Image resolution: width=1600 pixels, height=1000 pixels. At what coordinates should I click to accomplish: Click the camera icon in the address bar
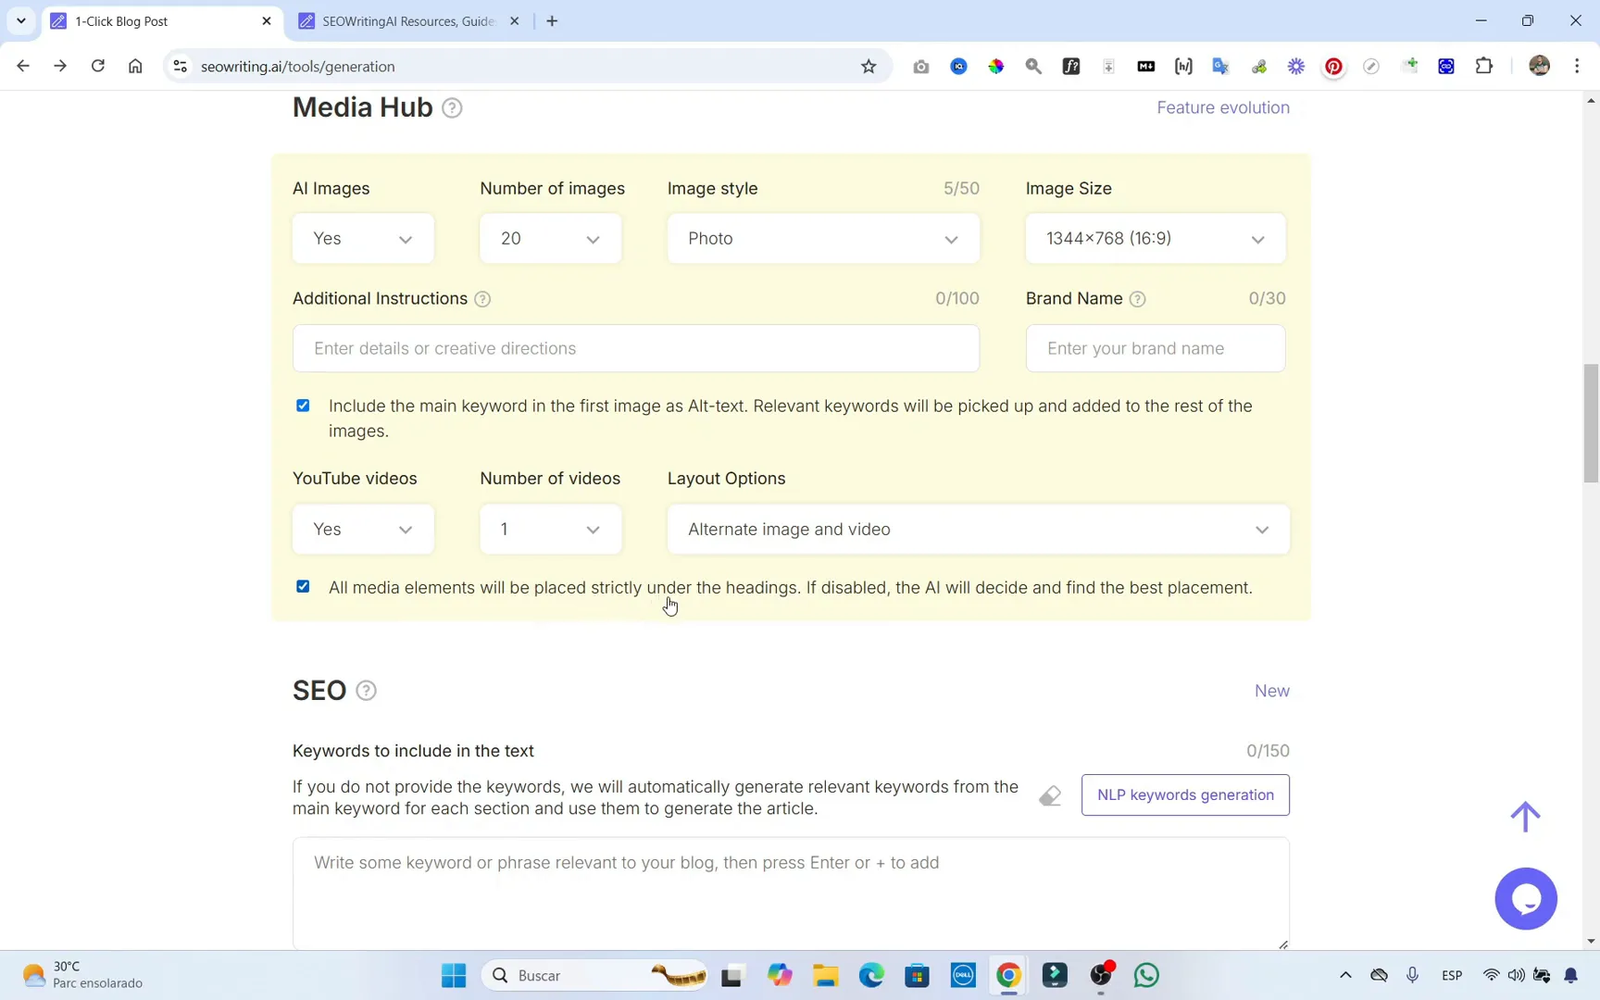coord(920,66)
